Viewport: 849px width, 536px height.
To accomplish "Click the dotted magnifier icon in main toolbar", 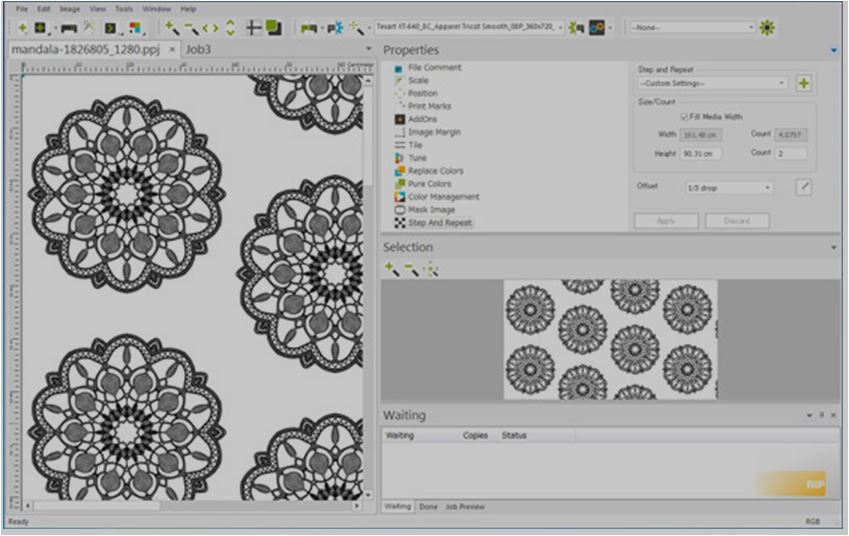I will coord(357,28).
